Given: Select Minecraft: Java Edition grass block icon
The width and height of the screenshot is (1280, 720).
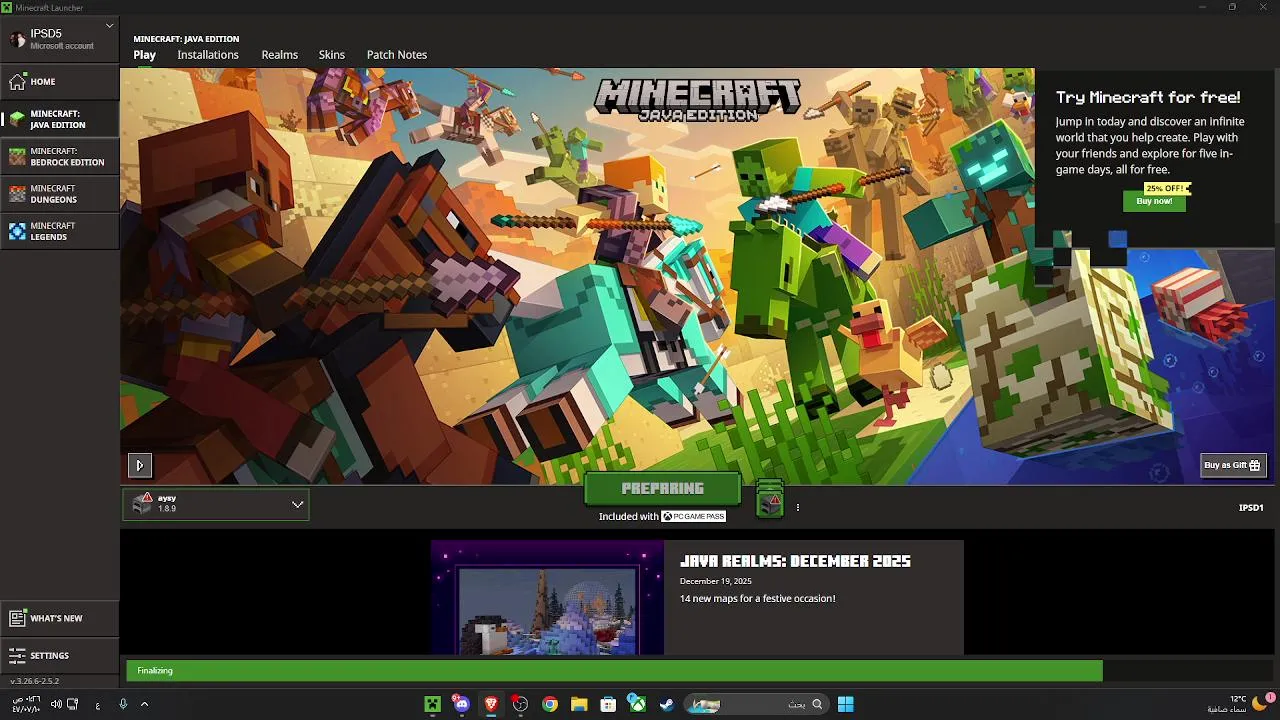Looking at the screenshot, I should (17, 119).
